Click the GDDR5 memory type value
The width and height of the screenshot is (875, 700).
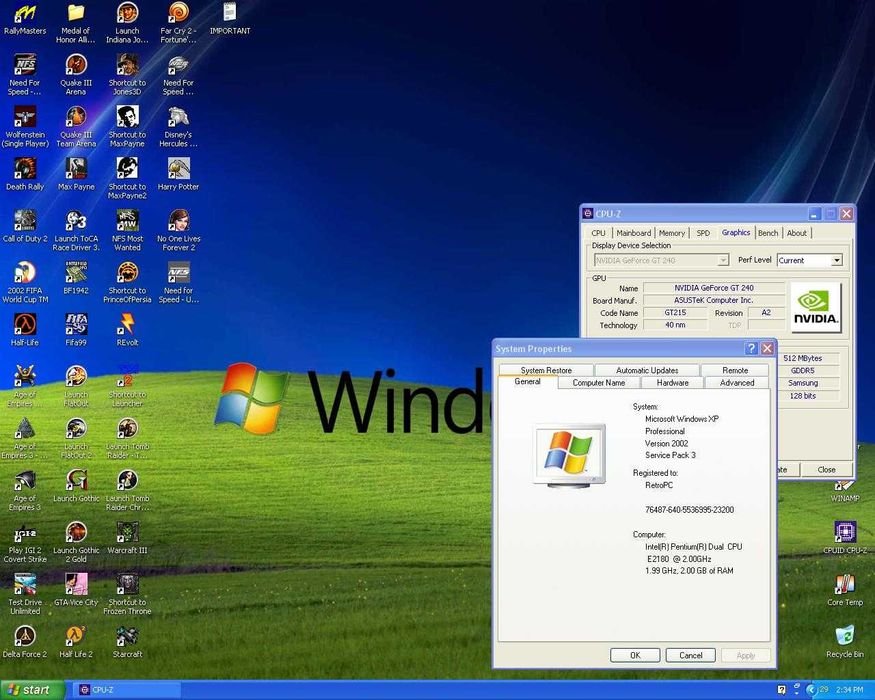[802, 371]
